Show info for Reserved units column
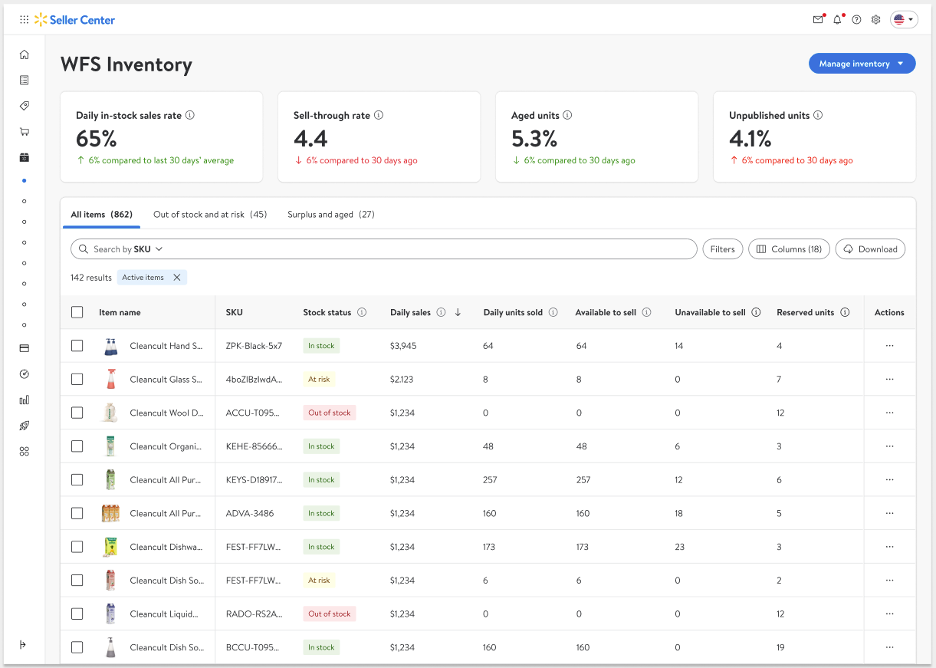 coord(845,312)
